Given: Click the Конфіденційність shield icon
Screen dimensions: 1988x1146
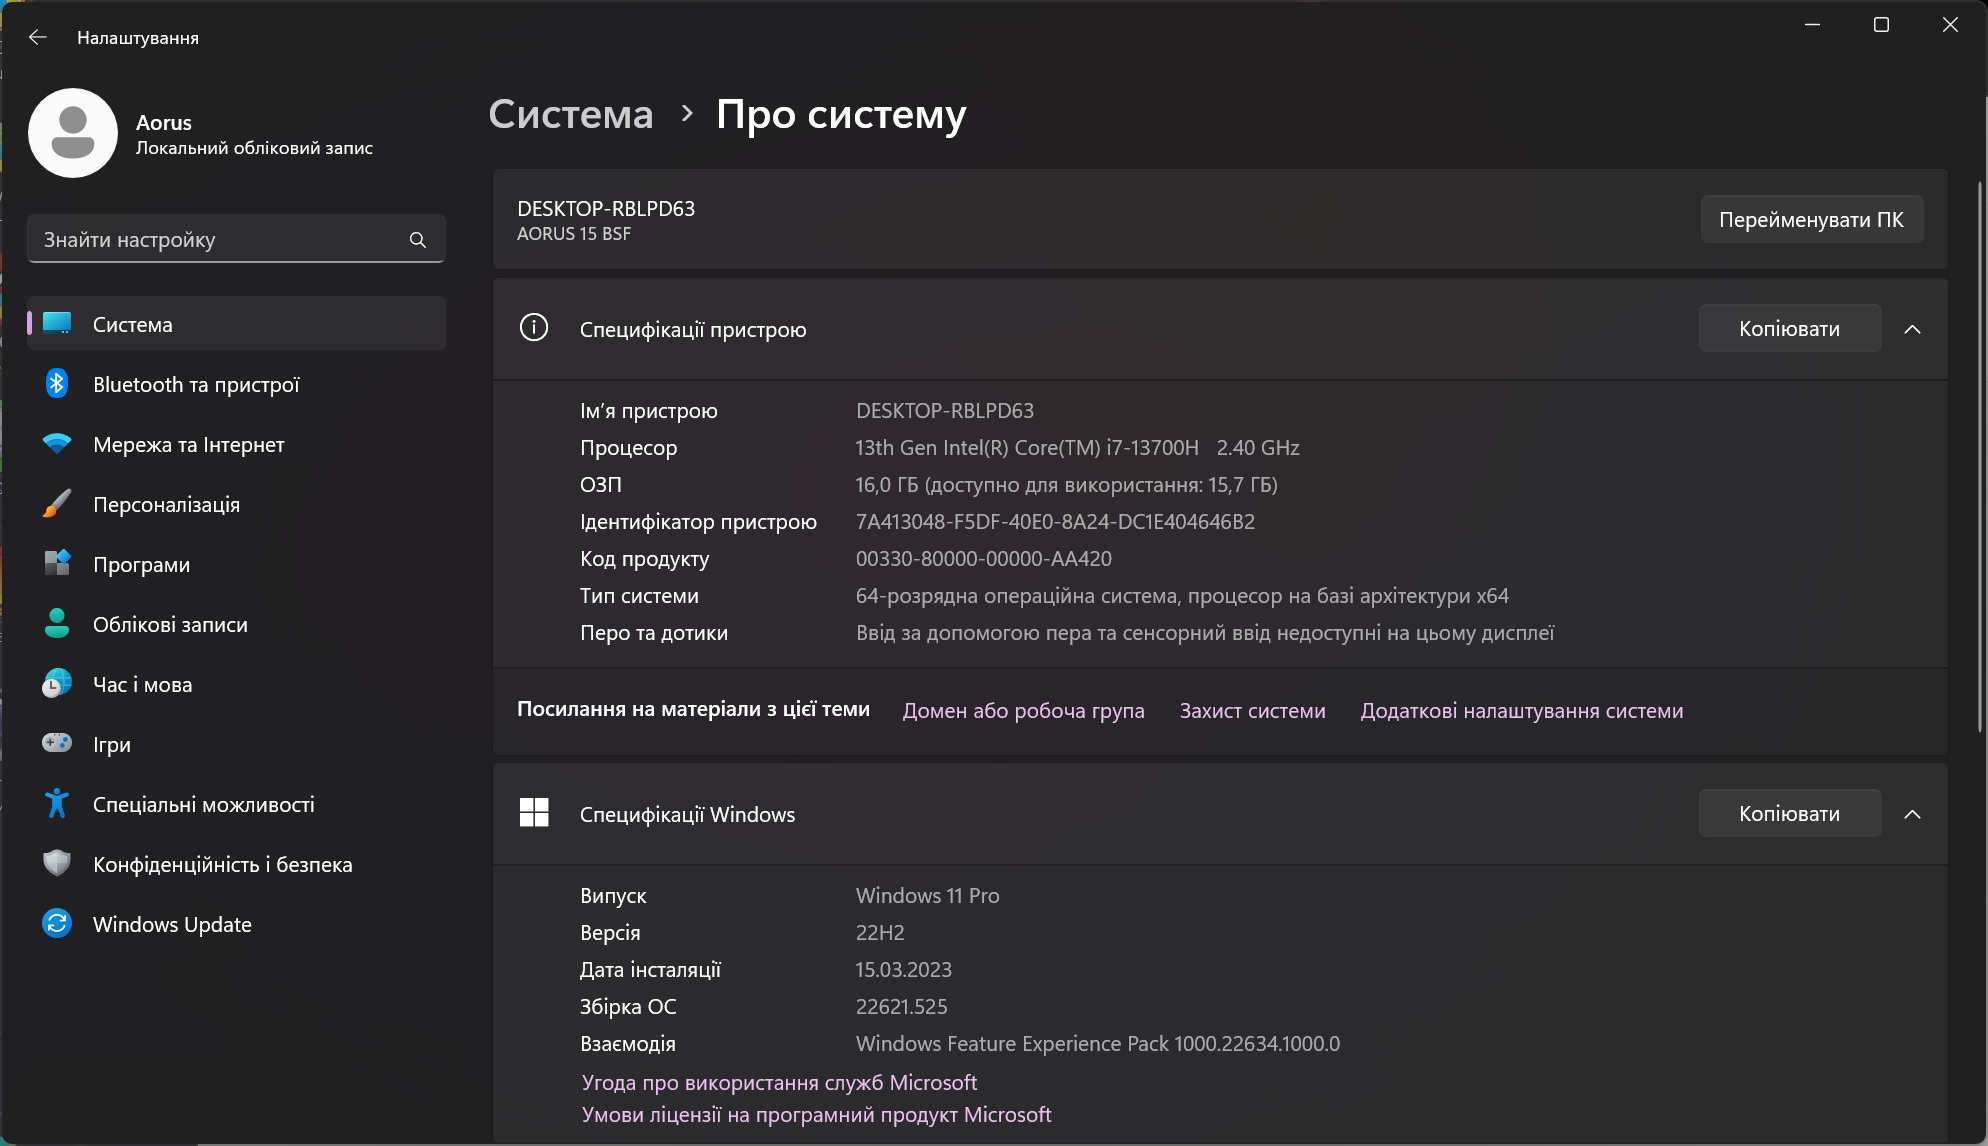Looking at the screenshot, I should click(x=57, y=864).
